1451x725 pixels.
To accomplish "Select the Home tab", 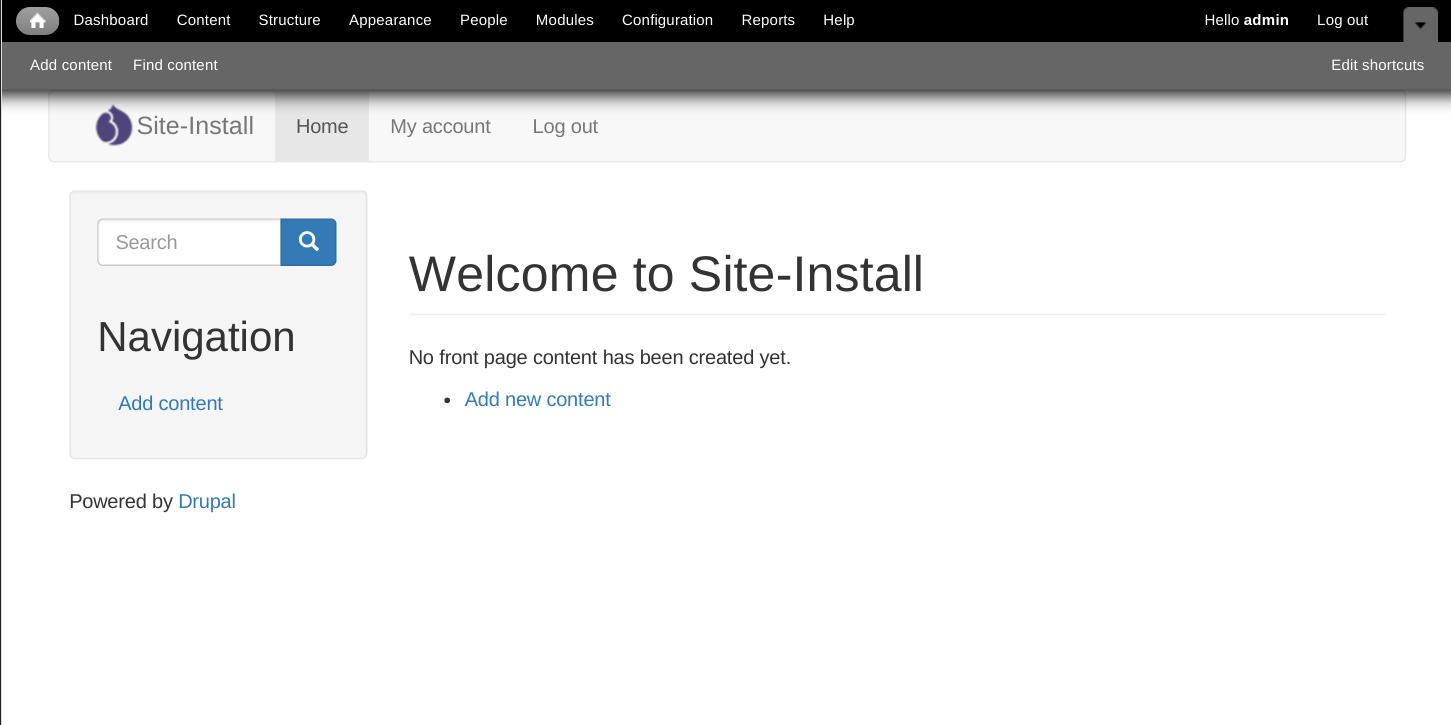I will (321, 126).
